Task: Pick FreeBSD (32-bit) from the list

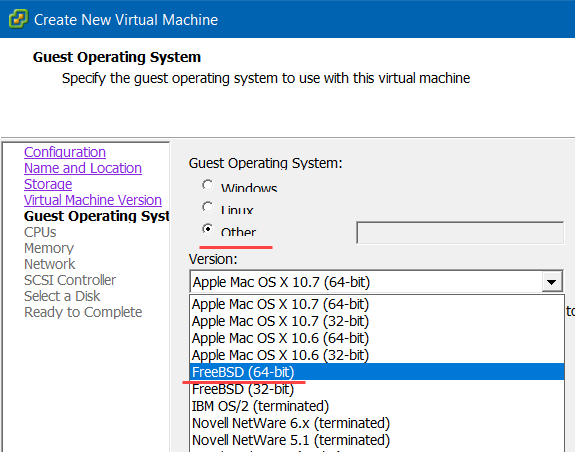Action: [x=377, y=389]
